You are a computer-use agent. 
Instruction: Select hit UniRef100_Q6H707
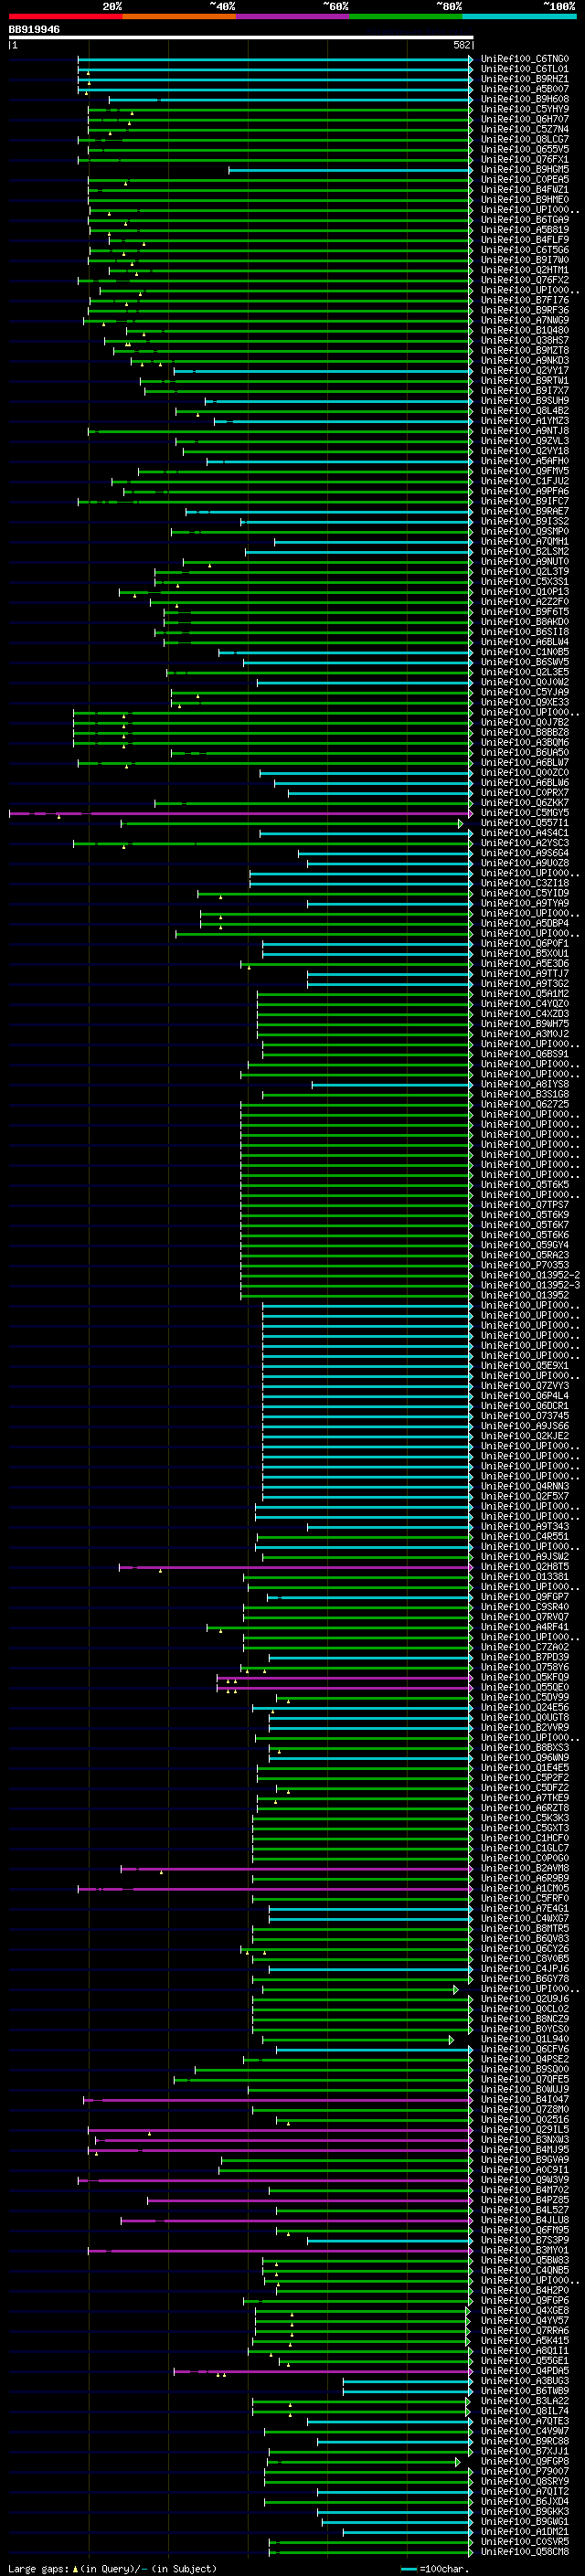524,119
